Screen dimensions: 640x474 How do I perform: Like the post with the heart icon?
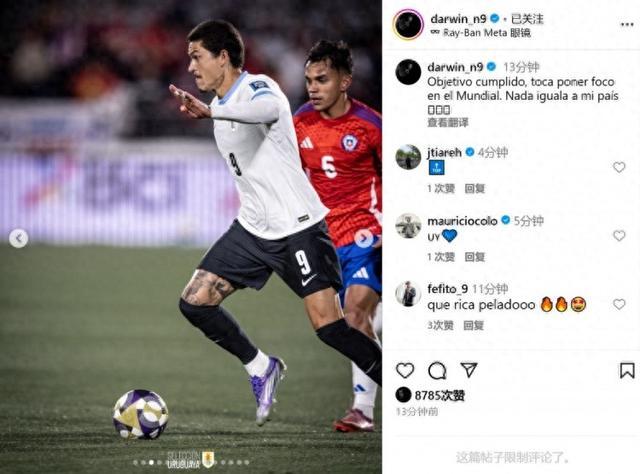tap(405, 370)
